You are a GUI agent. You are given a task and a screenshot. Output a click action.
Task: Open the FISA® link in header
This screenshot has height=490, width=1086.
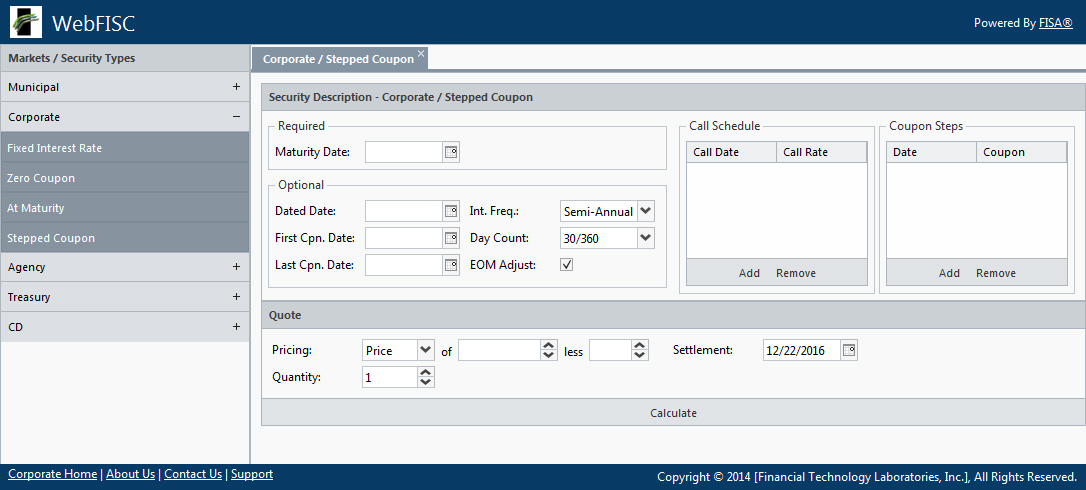1055,23
